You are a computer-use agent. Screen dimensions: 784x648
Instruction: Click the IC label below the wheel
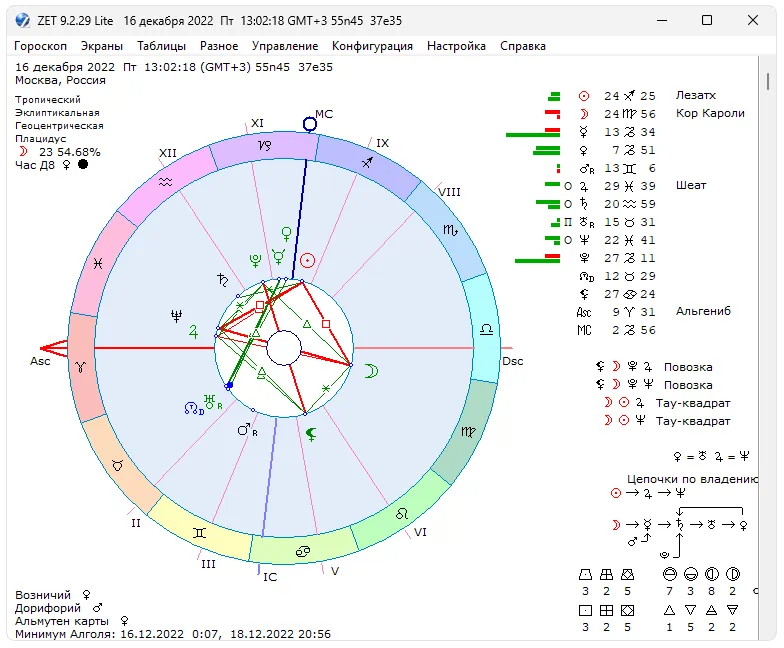pyautogui.click(x=270, y=577)
